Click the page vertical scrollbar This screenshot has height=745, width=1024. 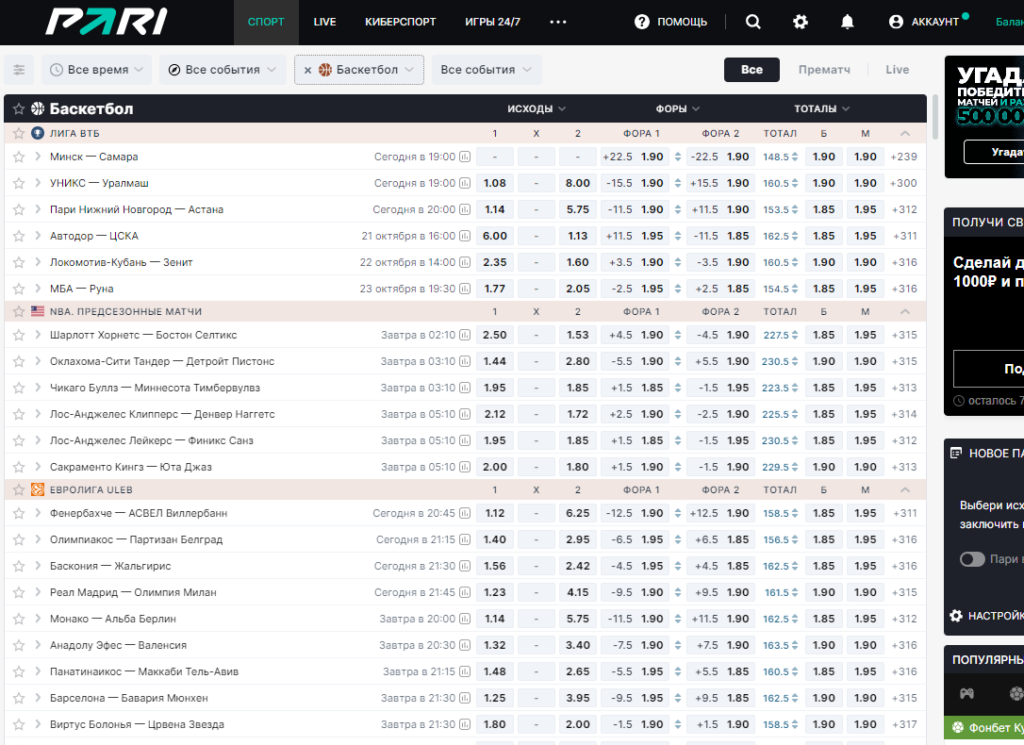click(935, 118)
